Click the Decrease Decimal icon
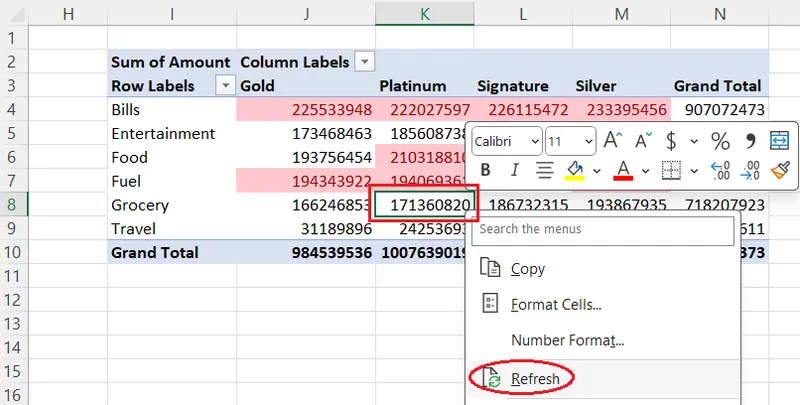Viewport: 800px width, 405px height. (x=749, y=171)
